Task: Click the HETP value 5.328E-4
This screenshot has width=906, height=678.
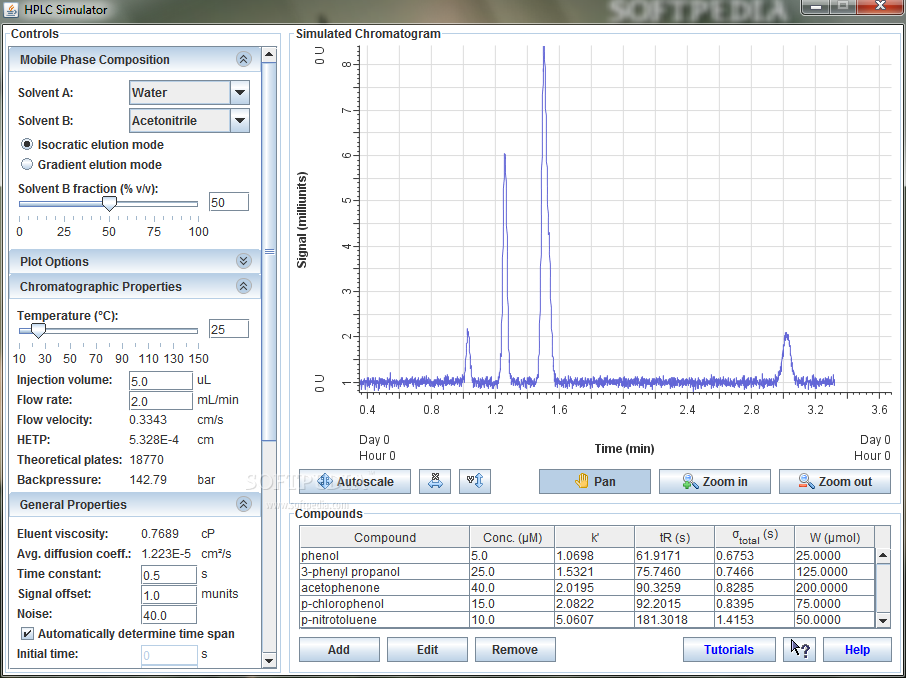Action: coord(154,440)
